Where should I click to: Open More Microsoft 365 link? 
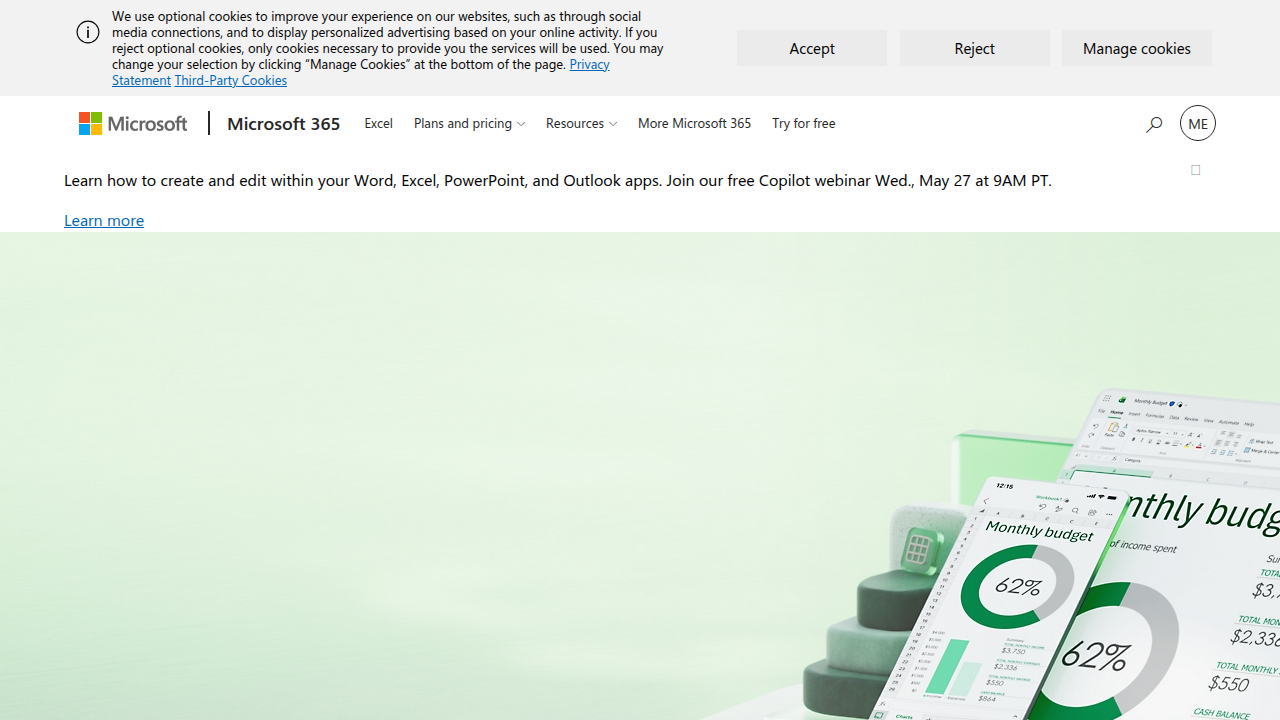click(x=694, y=123)
